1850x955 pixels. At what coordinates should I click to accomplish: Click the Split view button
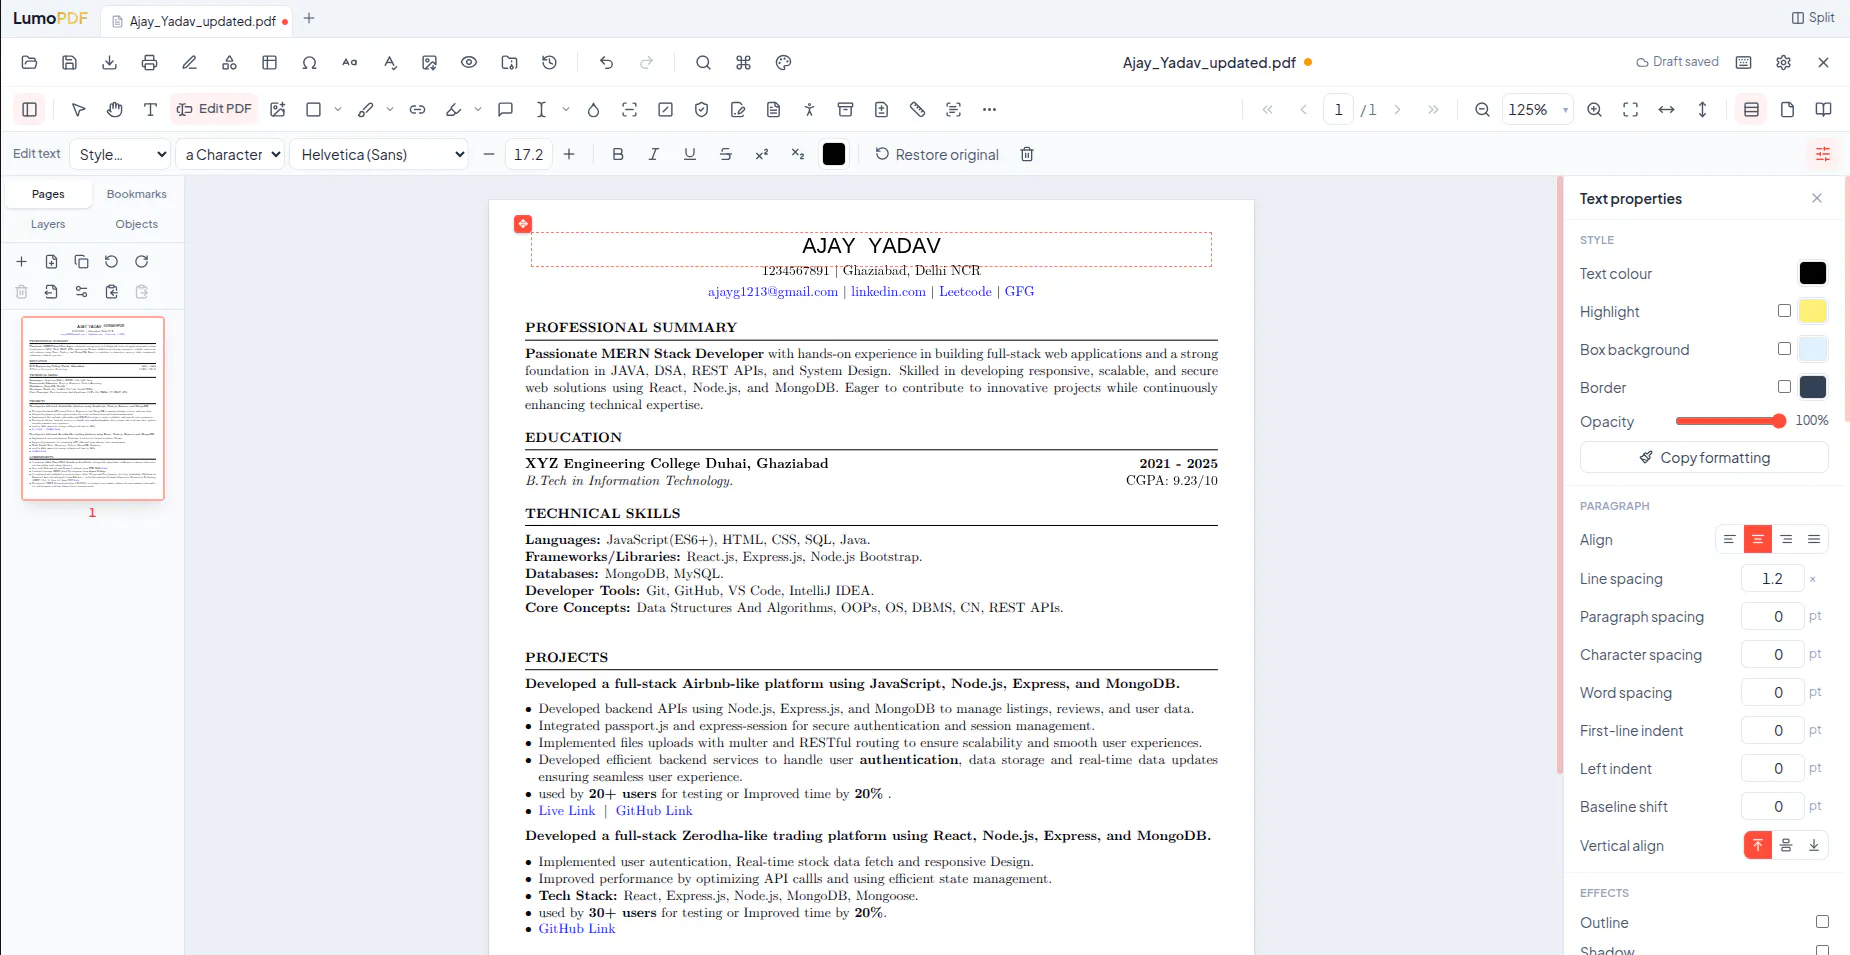(1812, 18)
